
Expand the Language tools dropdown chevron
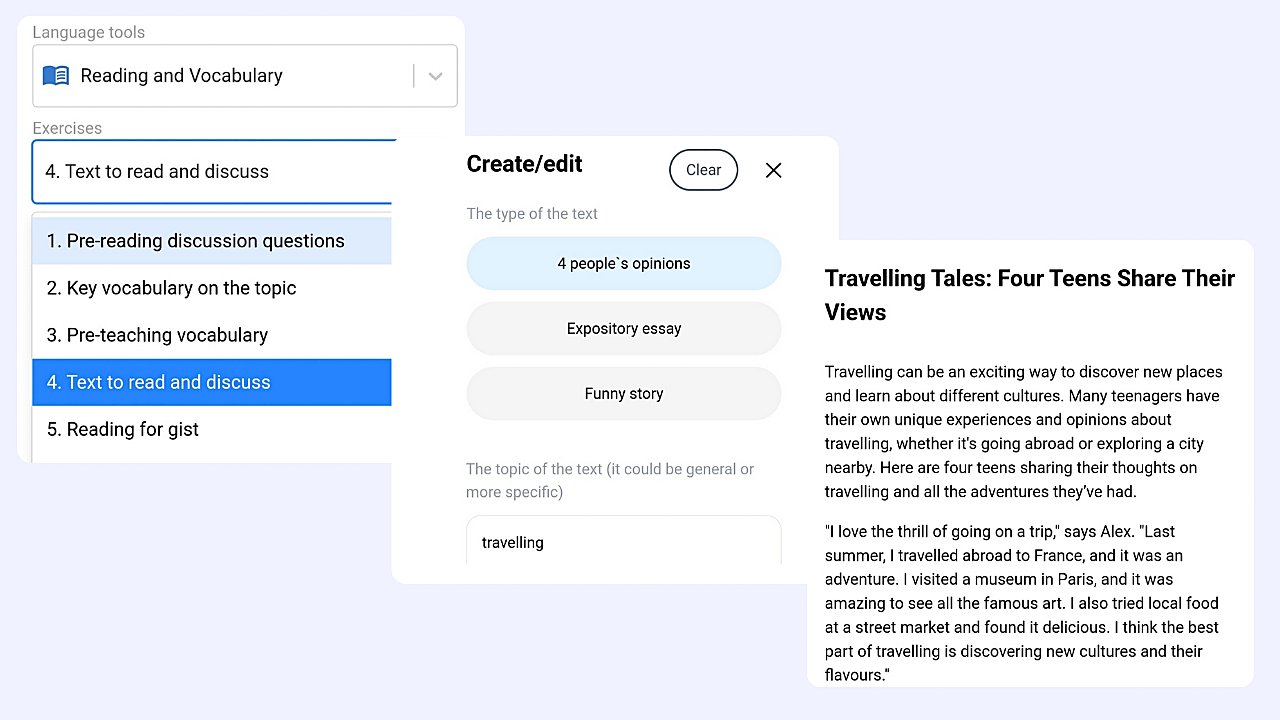pos(435,76)
